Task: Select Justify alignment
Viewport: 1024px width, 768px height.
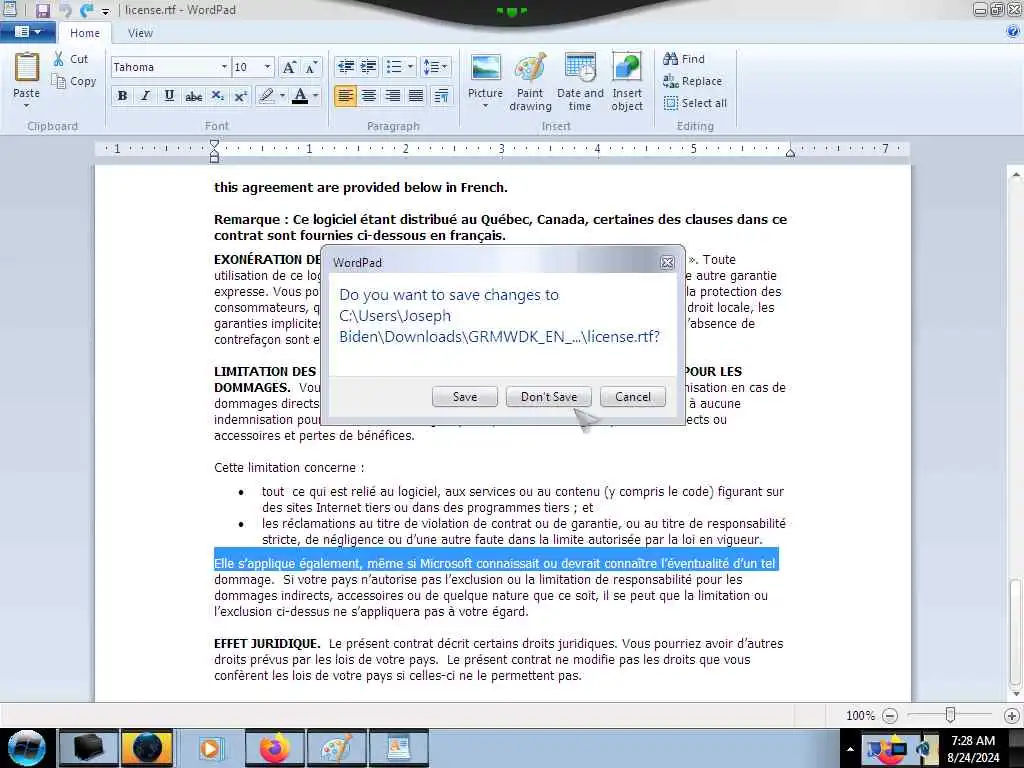Action: (416, 96)
